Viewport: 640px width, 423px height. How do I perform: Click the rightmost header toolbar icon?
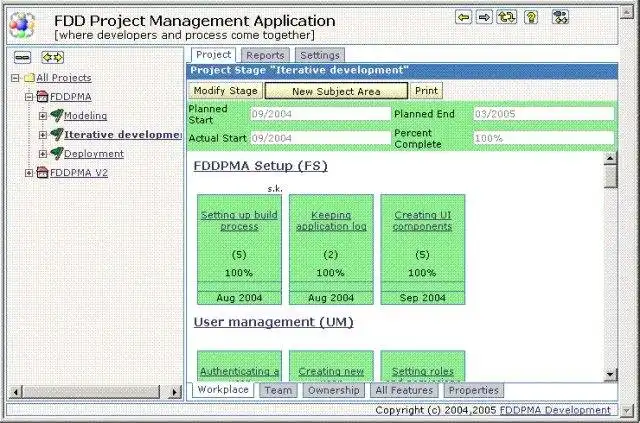coord(560,17)
